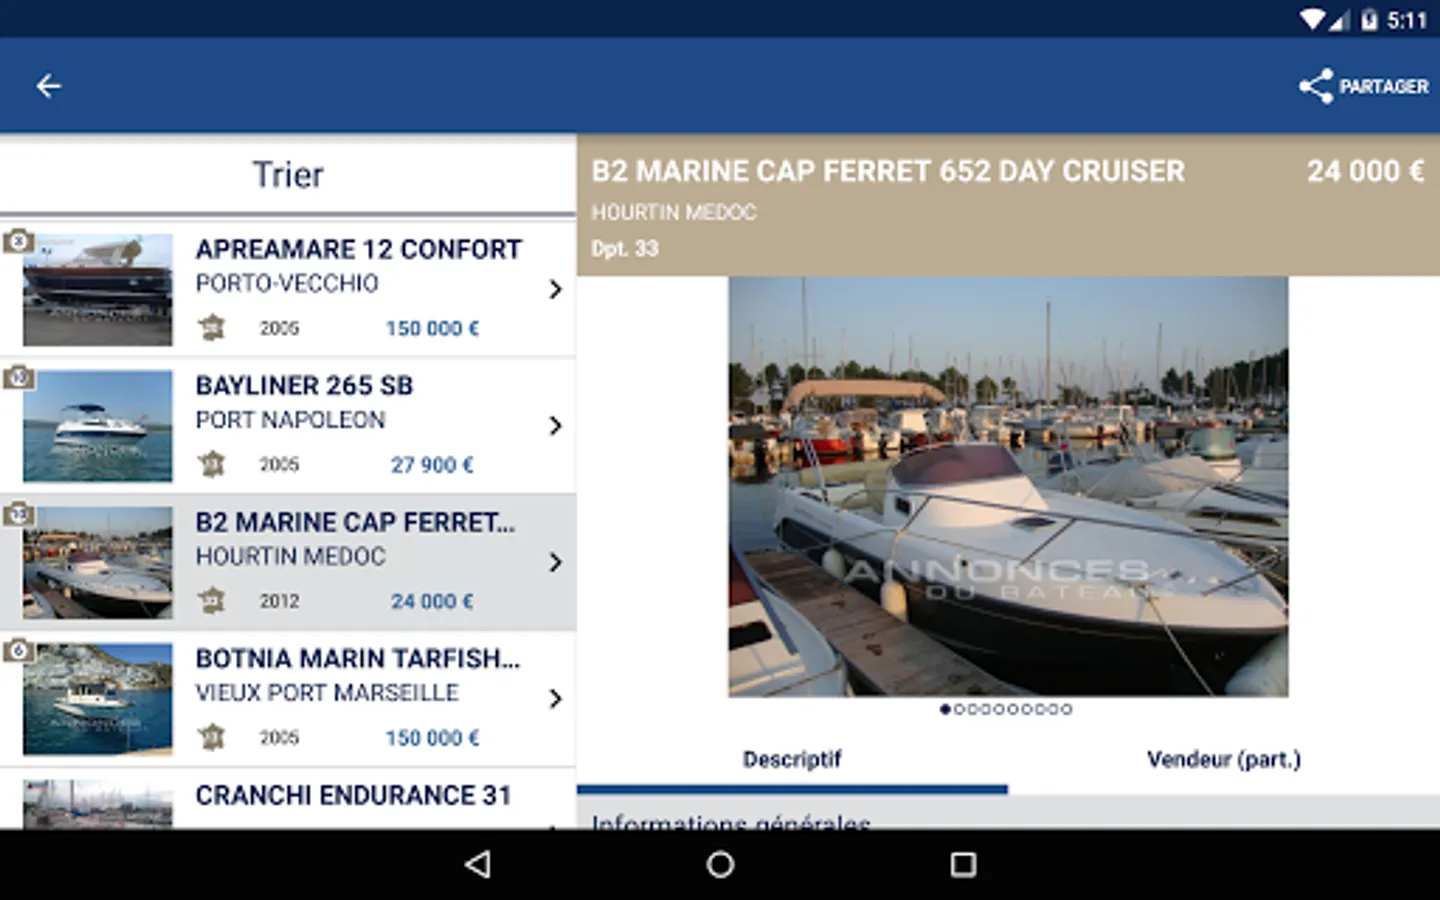Click HOURTIN MEDOC in the listing row
This screenshot has height=900, width=1440.
tap(290, 557)
